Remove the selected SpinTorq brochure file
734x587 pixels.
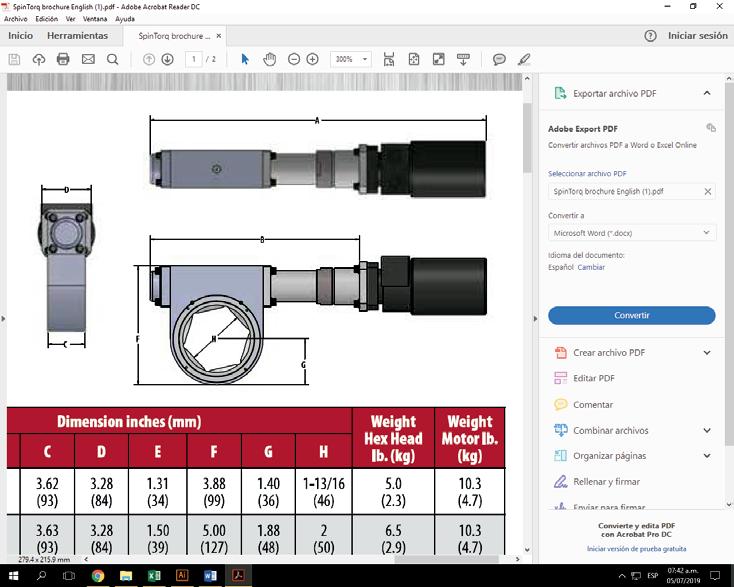708,191
